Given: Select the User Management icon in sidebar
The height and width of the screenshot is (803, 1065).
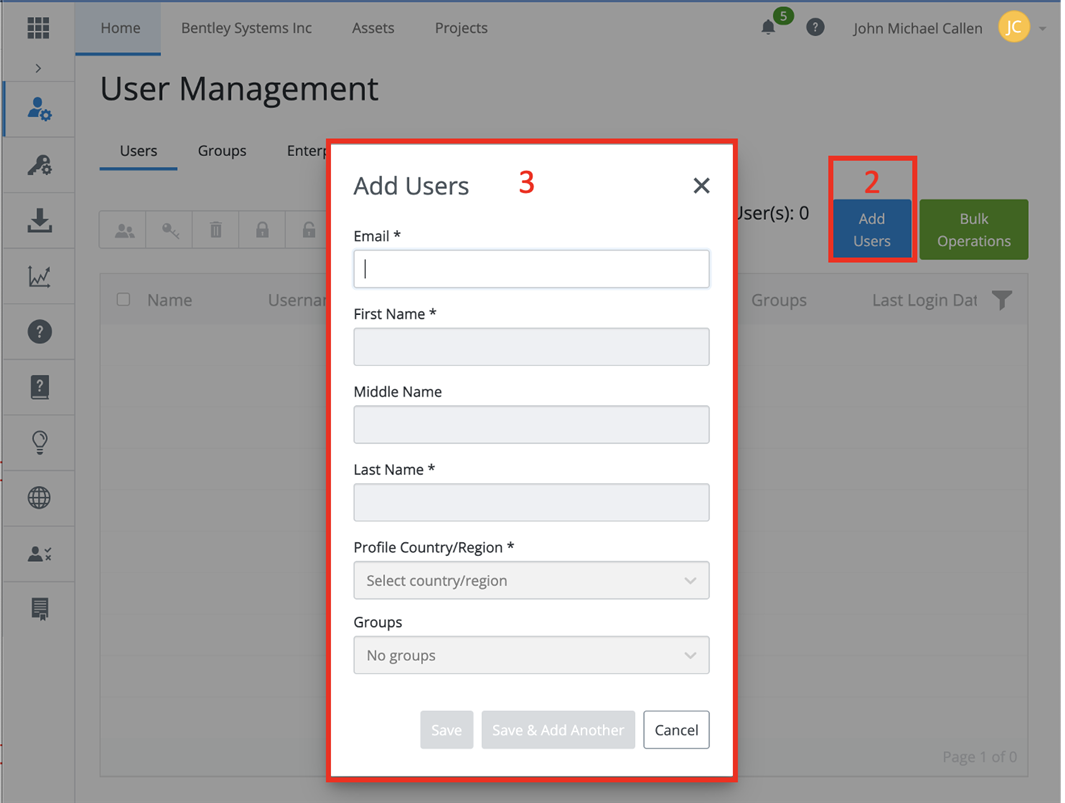Looking at the screenshot, I should 38,108.
